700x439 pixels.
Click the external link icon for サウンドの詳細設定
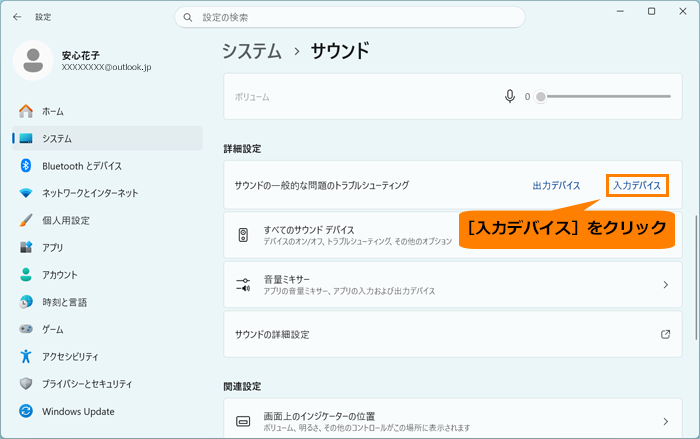click(665, 334)
